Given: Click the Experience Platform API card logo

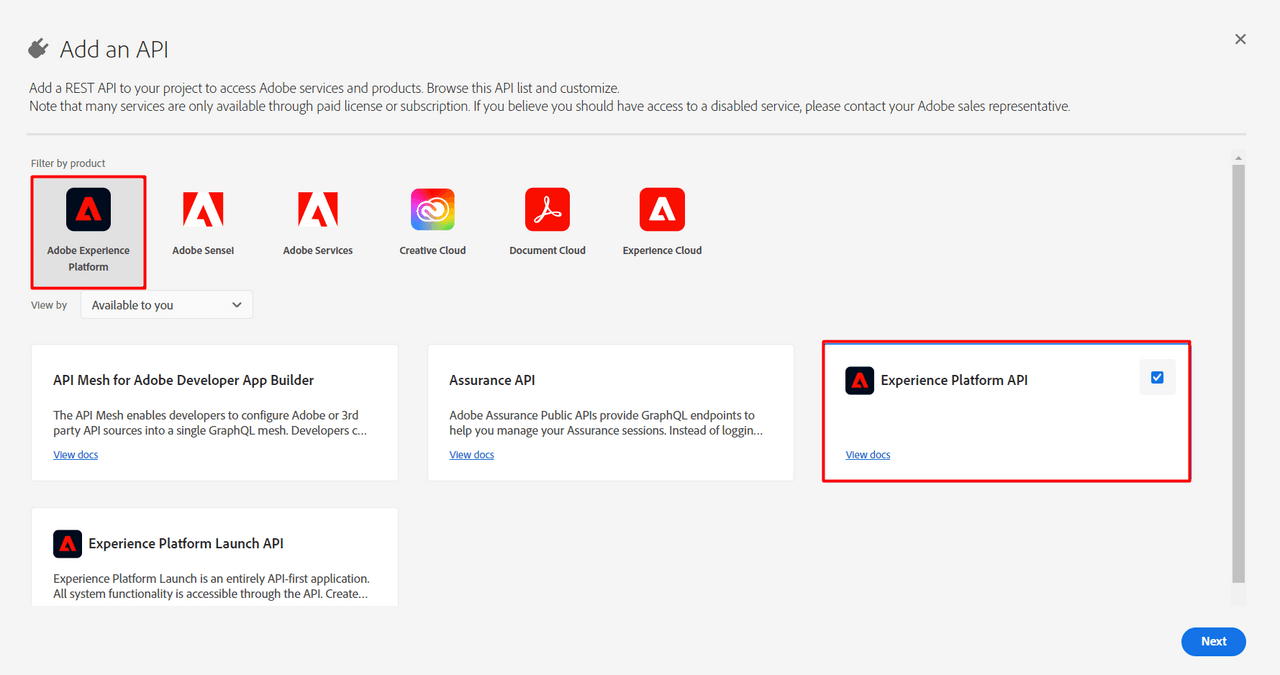Looking at the screenshot, I should pos(860,380).
